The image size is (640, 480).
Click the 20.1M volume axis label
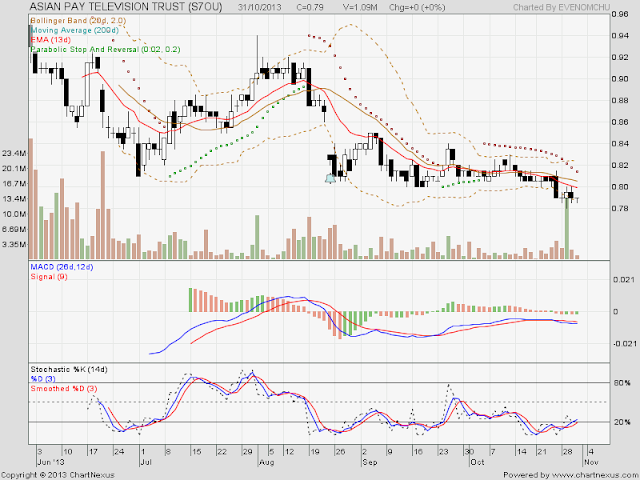(14, 169)
